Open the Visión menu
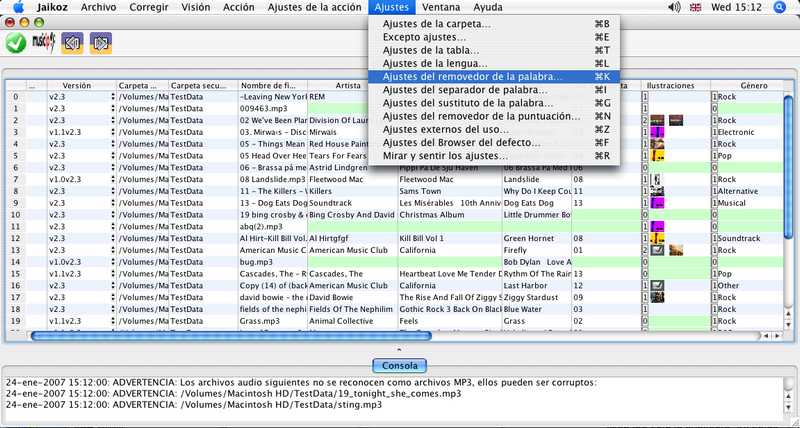The width and height of the screenshot is (800, 428). click(x=196, y=7)
